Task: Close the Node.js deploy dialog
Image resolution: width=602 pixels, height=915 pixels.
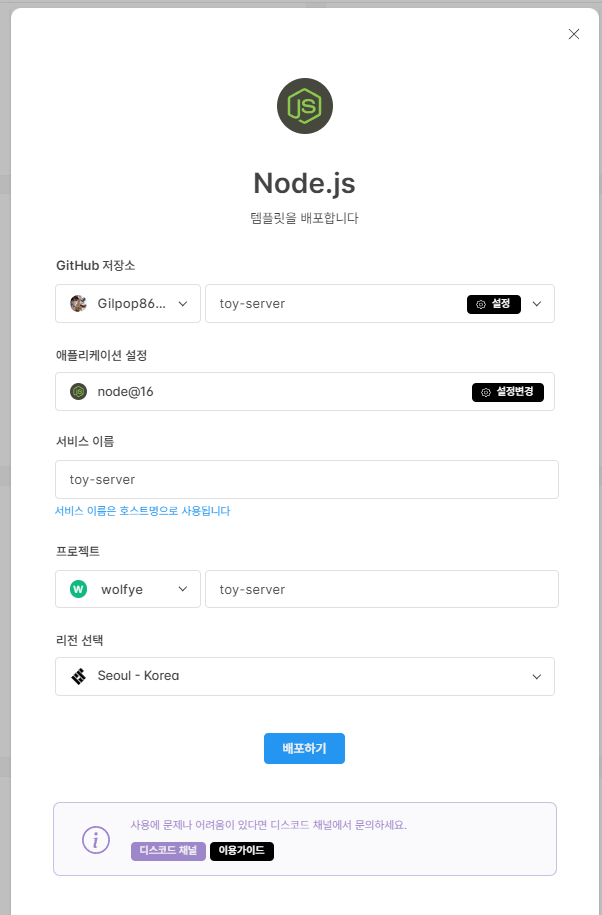Action: [x=574, y=34]
